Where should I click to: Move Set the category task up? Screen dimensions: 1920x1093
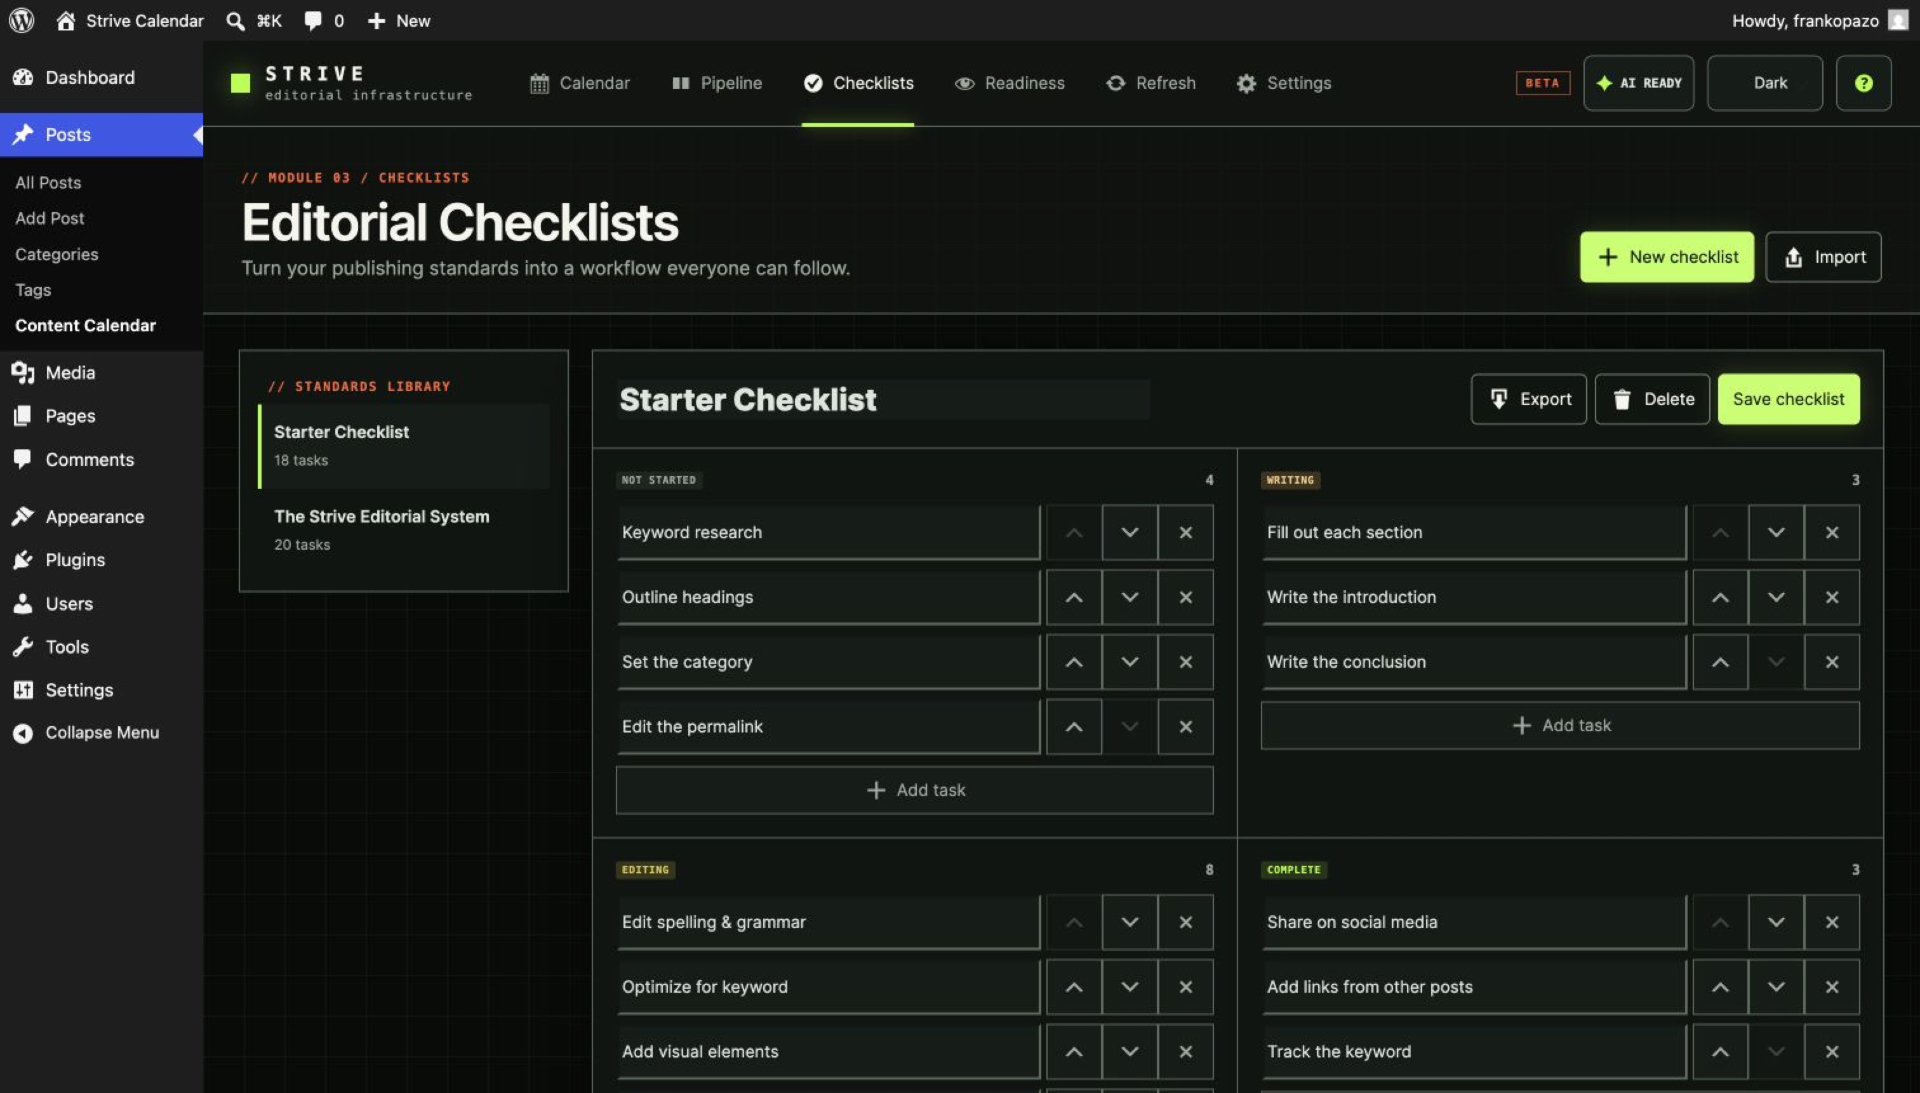pos(1074,662)
